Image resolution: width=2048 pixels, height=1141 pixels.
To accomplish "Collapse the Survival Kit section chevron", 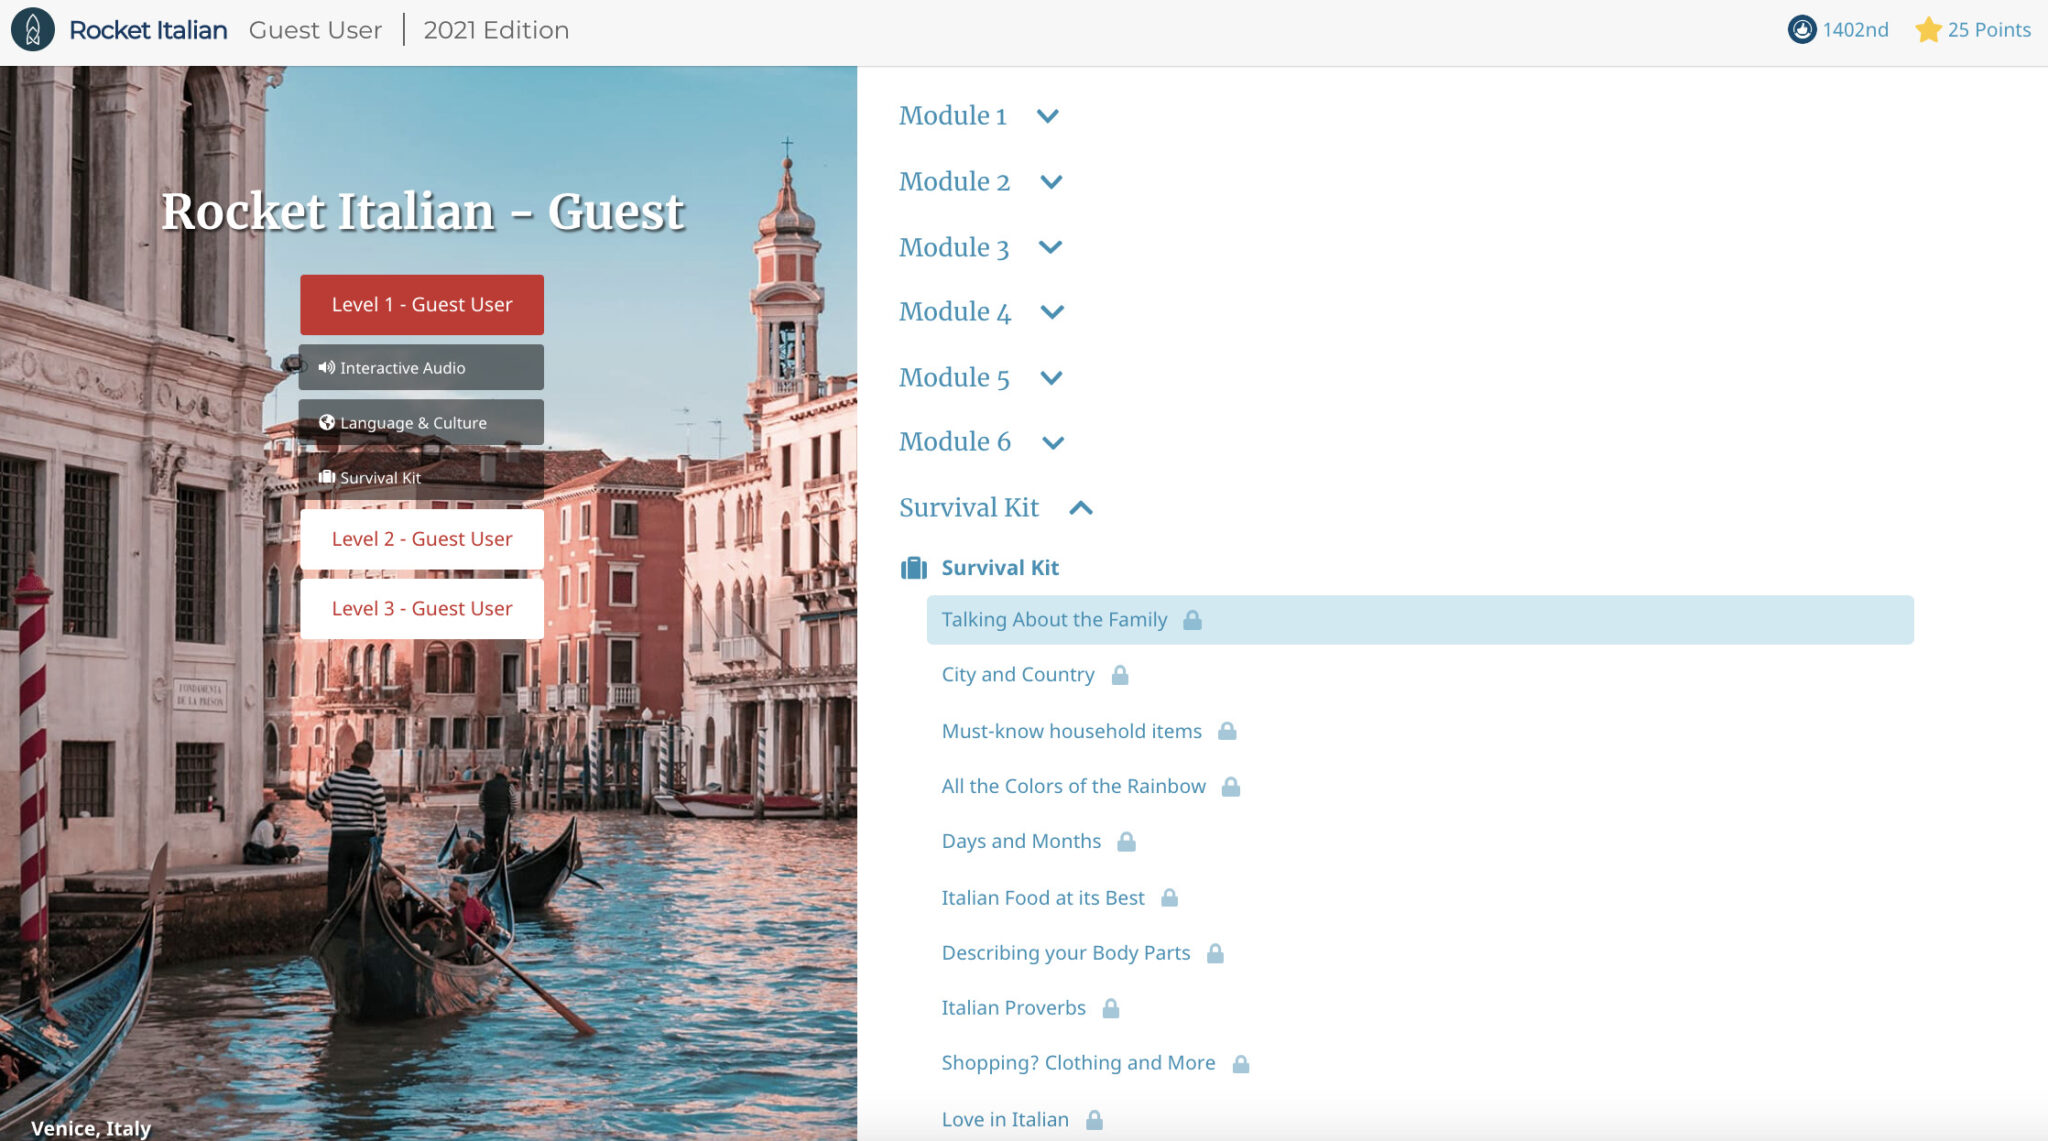I will pos(1081,508).
